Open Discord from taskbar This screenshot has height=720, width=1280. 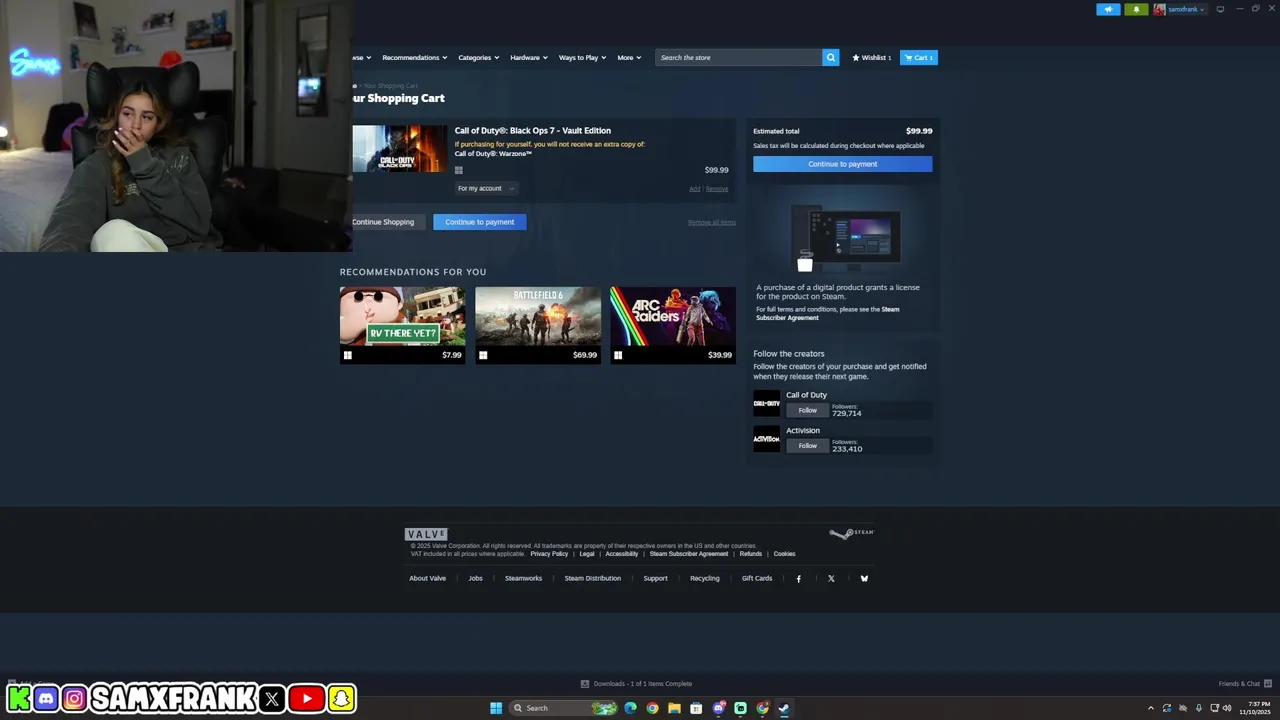point(718,708)
